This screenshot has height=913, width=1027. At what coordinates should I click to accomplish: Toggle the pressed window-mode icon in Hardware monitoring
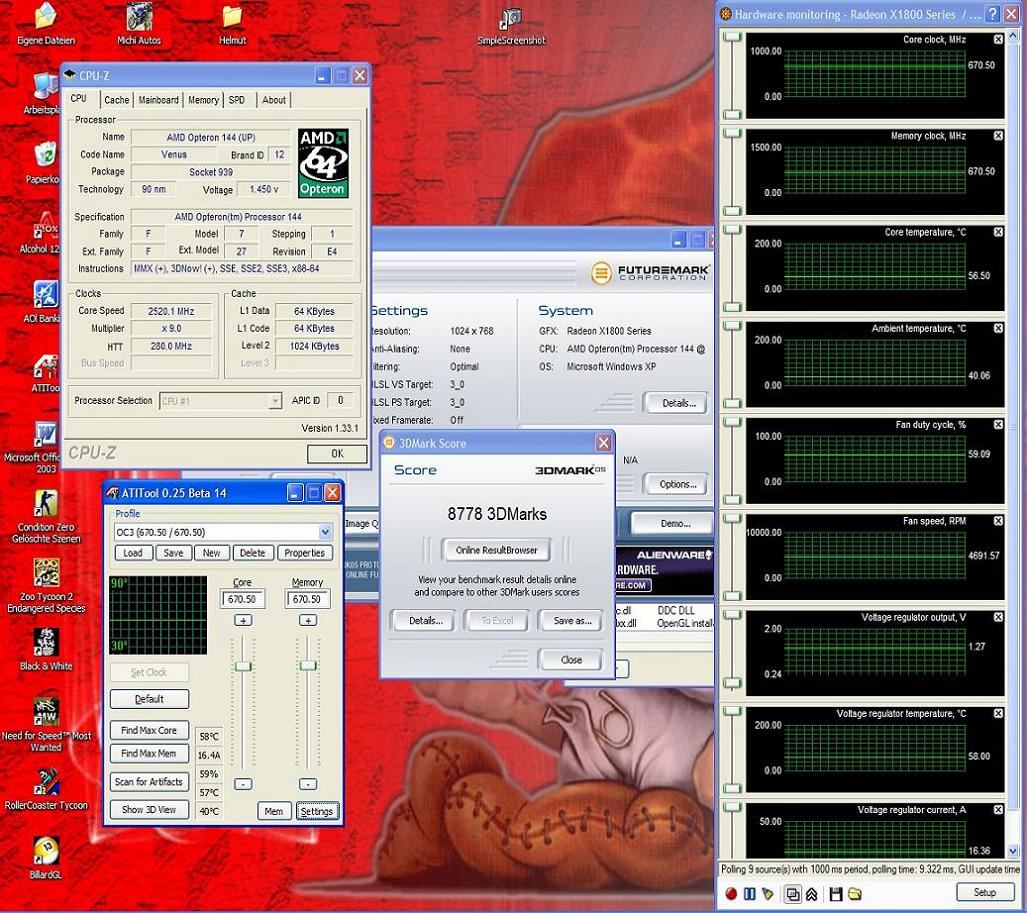click(793, 893)
